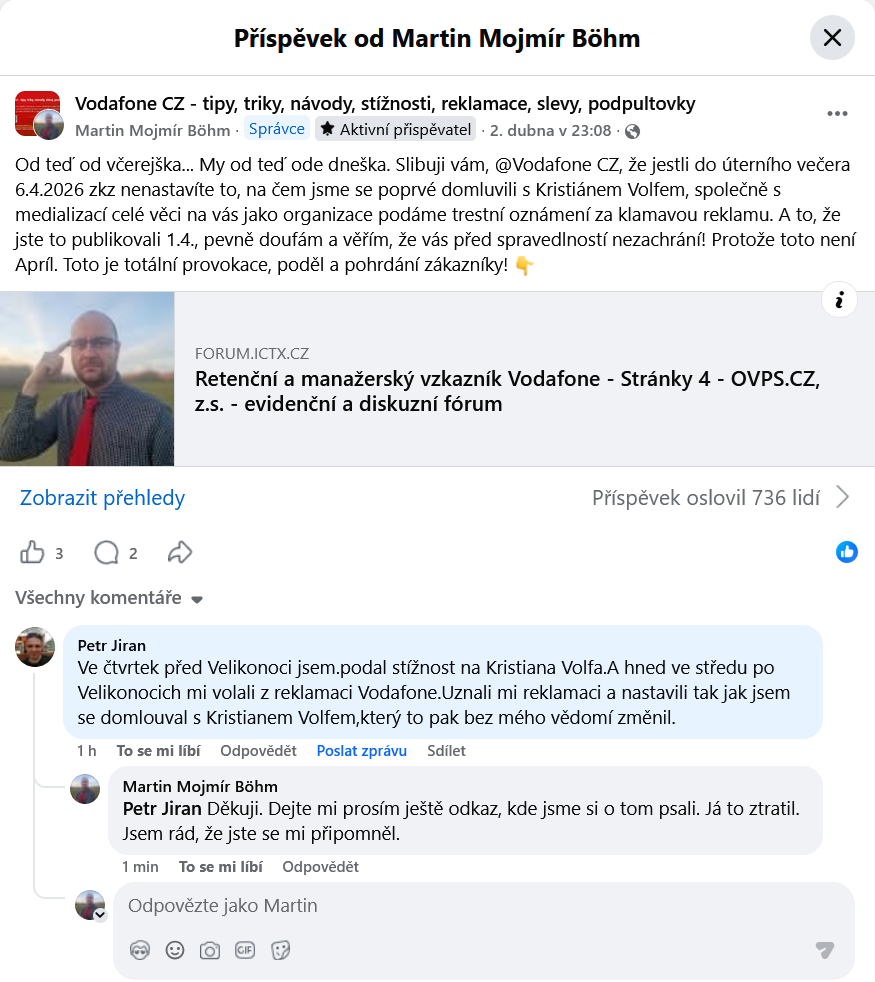This screenshot has height=982, width=875.
Task: Open avatar sticker icon in reply box
Action: (140, 950)
